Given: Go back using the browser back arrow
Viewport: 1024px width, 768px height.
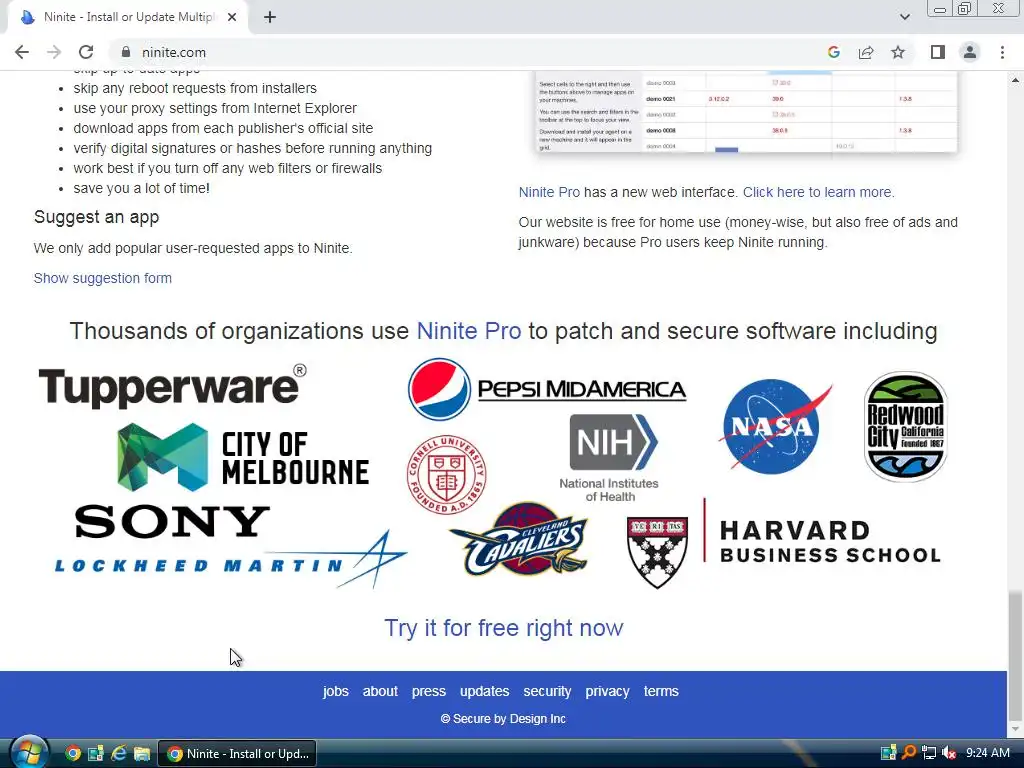Looking at the screenshot, I should point(22,52).
